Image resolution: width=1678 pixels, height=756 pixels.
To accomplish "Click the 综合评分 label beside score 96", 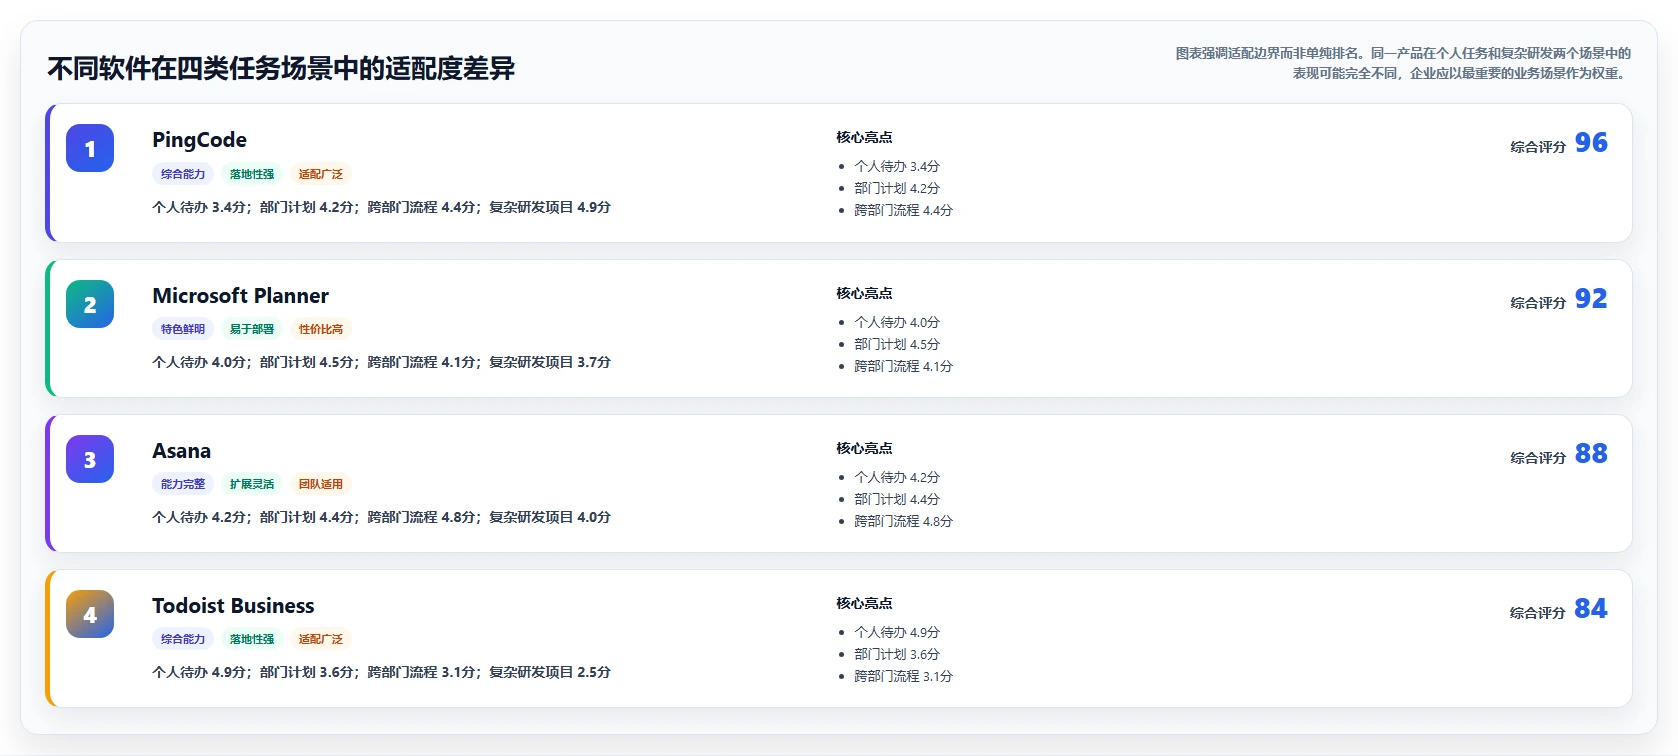I will tap(1538, 147).
